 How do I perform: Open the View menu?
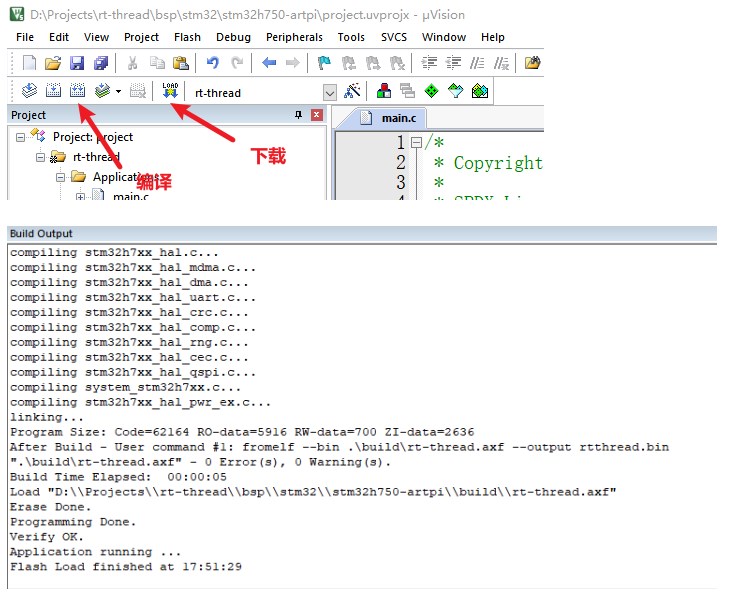coord(96,37)
